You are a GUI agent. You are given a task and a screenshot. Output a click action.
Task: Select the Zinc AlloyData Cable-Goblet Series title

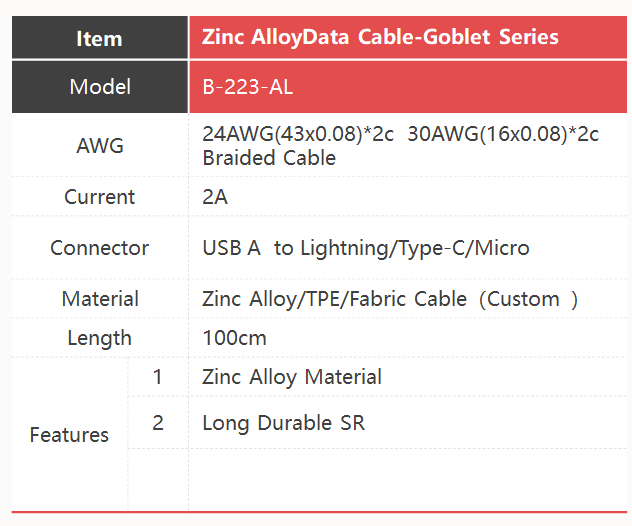point(380,37)
